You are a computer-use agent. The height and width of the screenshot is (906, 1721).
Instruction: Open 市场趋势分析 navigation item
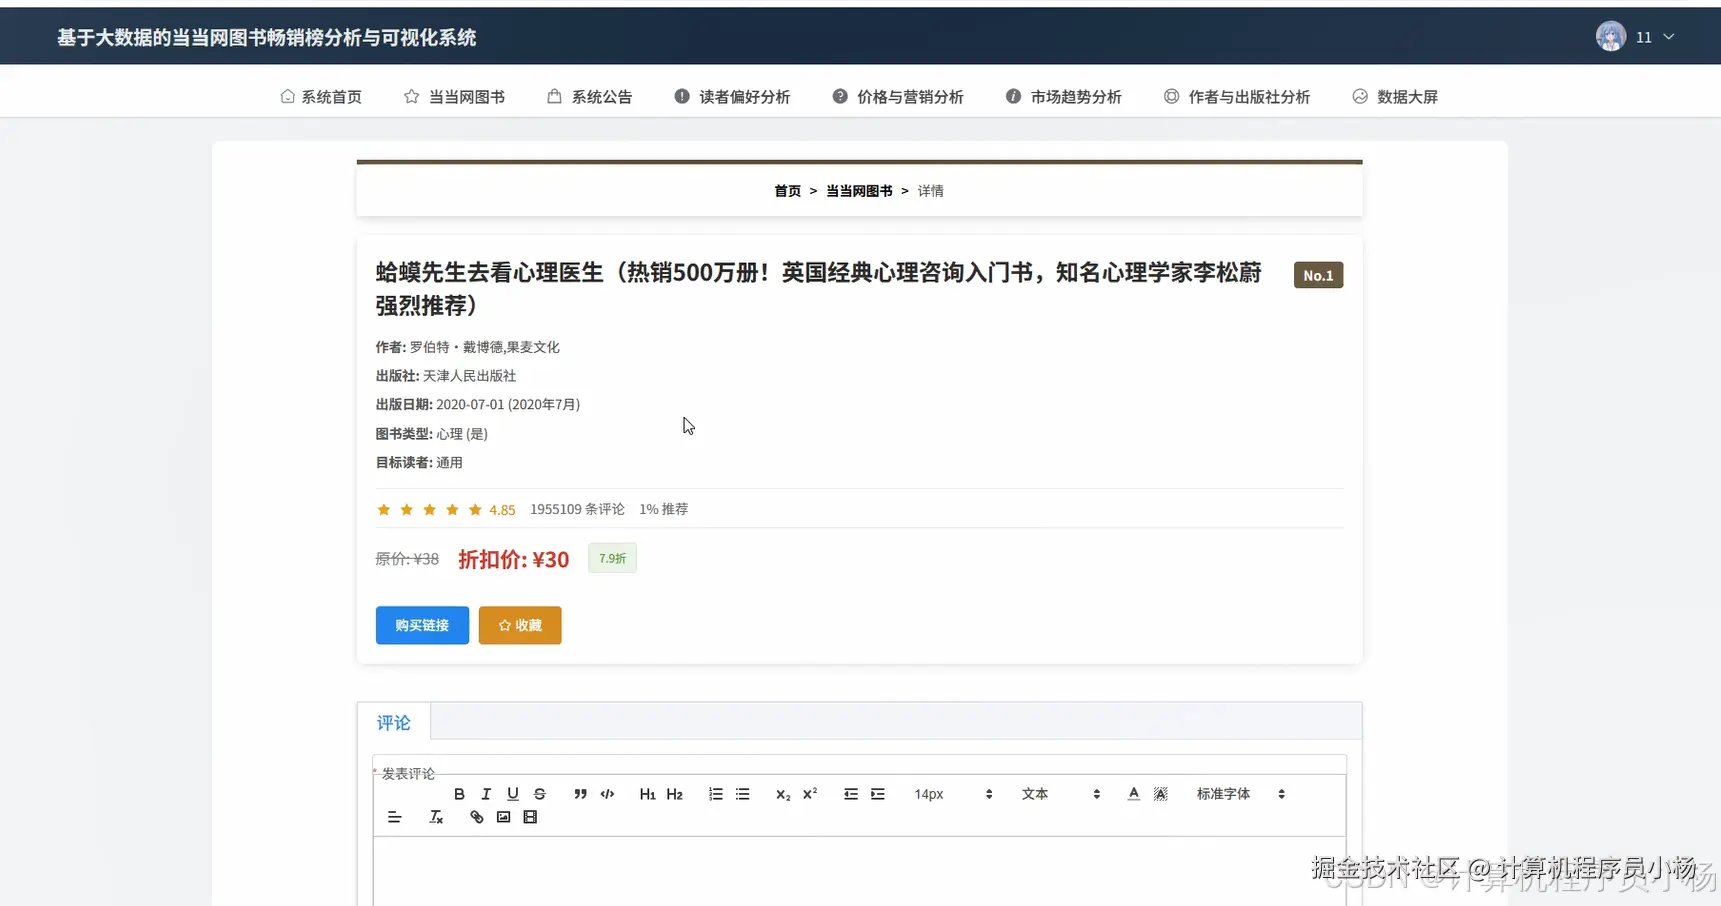pyautogui.click(x=1064, y=97)
